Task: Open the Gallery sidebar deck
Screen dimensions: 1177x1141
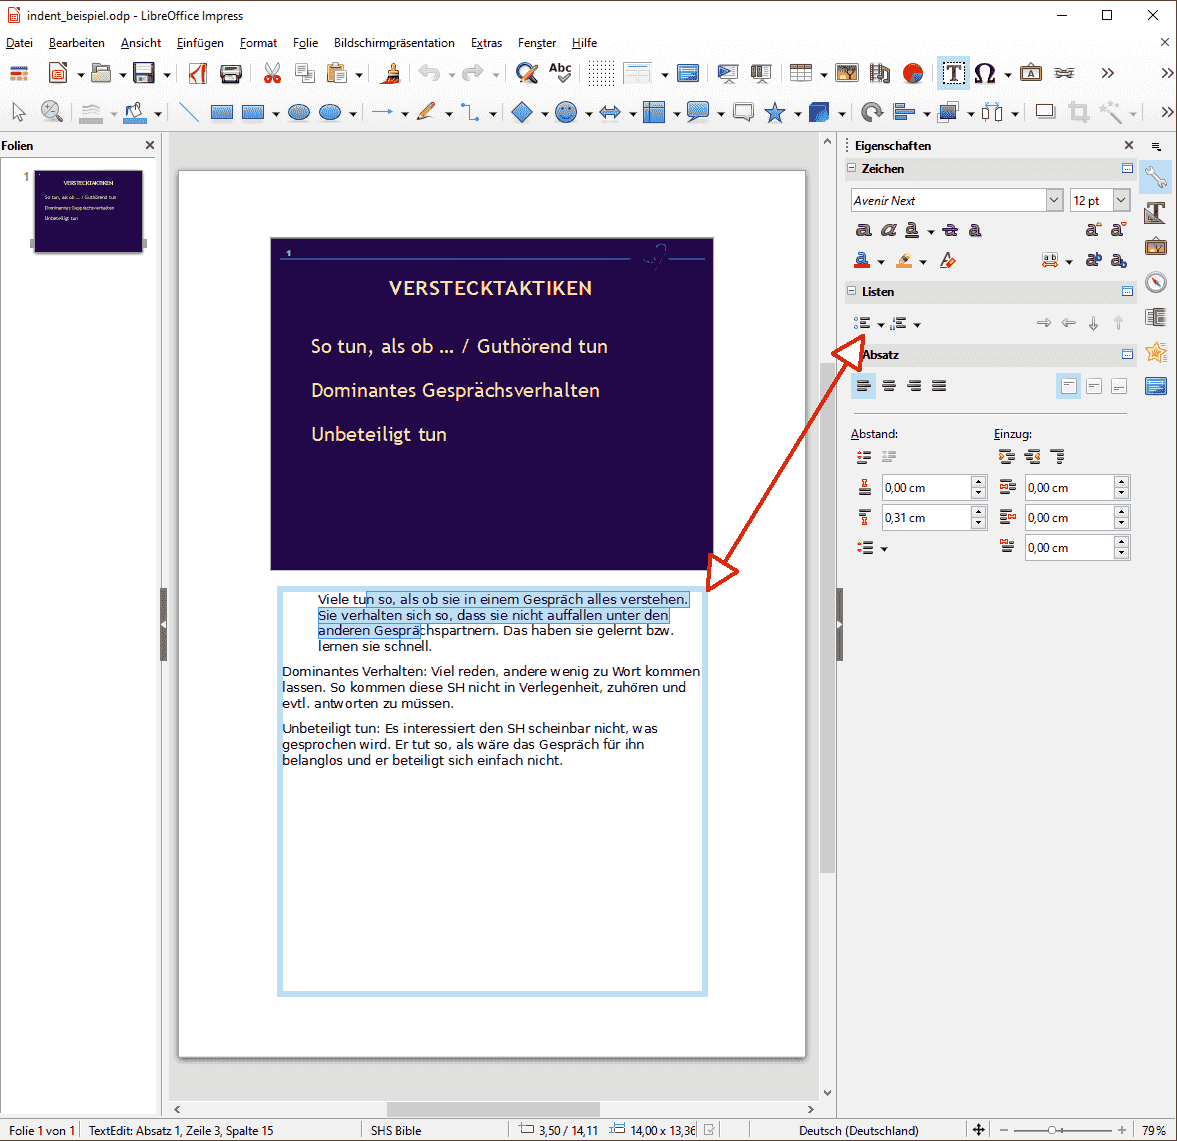Action: 1156,245
